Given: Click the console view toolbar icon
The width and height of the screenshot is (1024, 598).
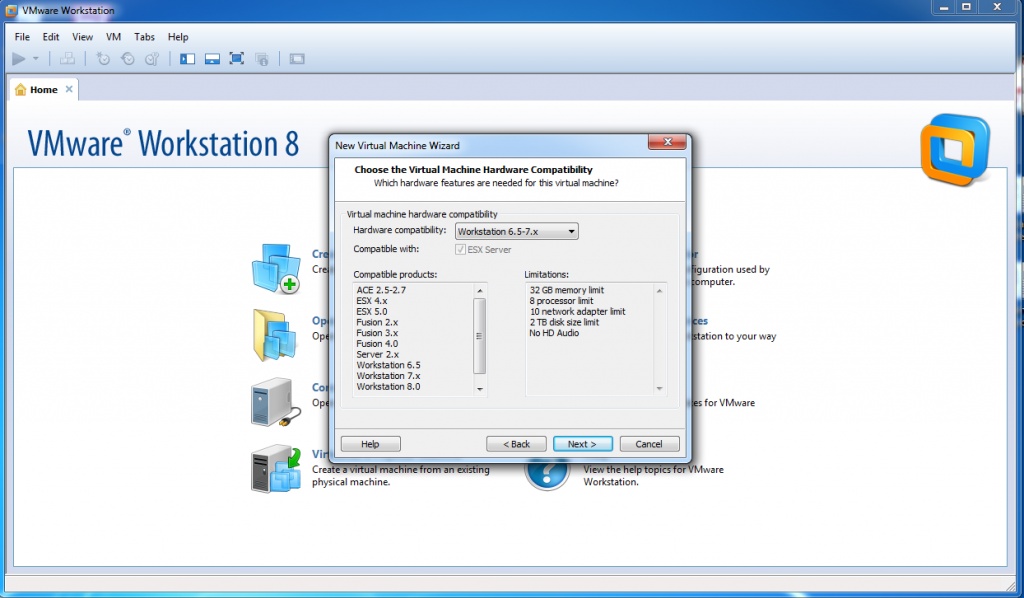Looking at the screenshot, I should [x=297, y=59].
